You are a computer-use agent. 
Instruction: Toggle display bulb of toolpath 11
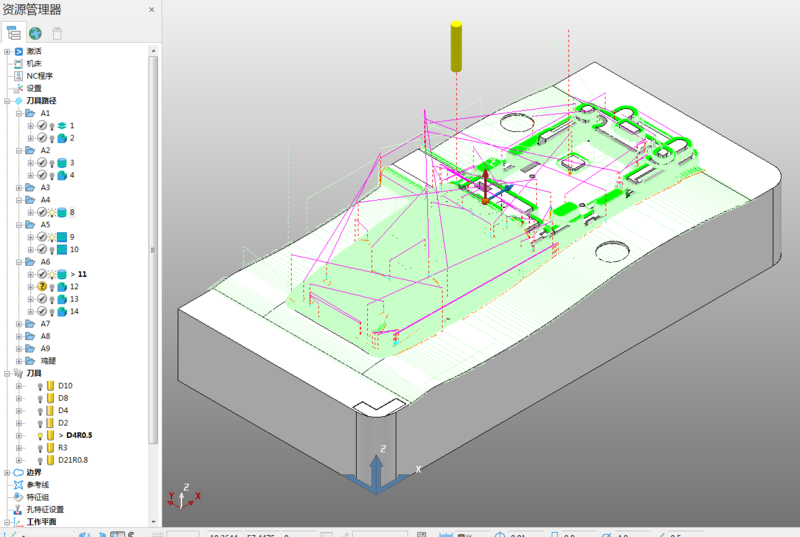tap(52, 273)
